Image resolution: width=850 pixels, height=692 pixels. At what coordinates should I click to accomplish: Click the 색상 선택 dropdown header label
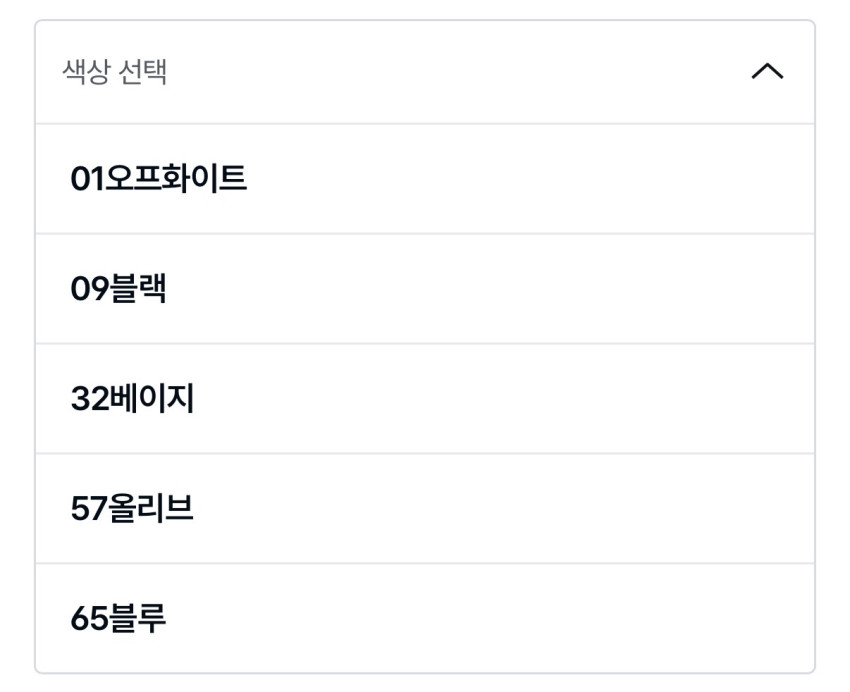coord(115,73)
